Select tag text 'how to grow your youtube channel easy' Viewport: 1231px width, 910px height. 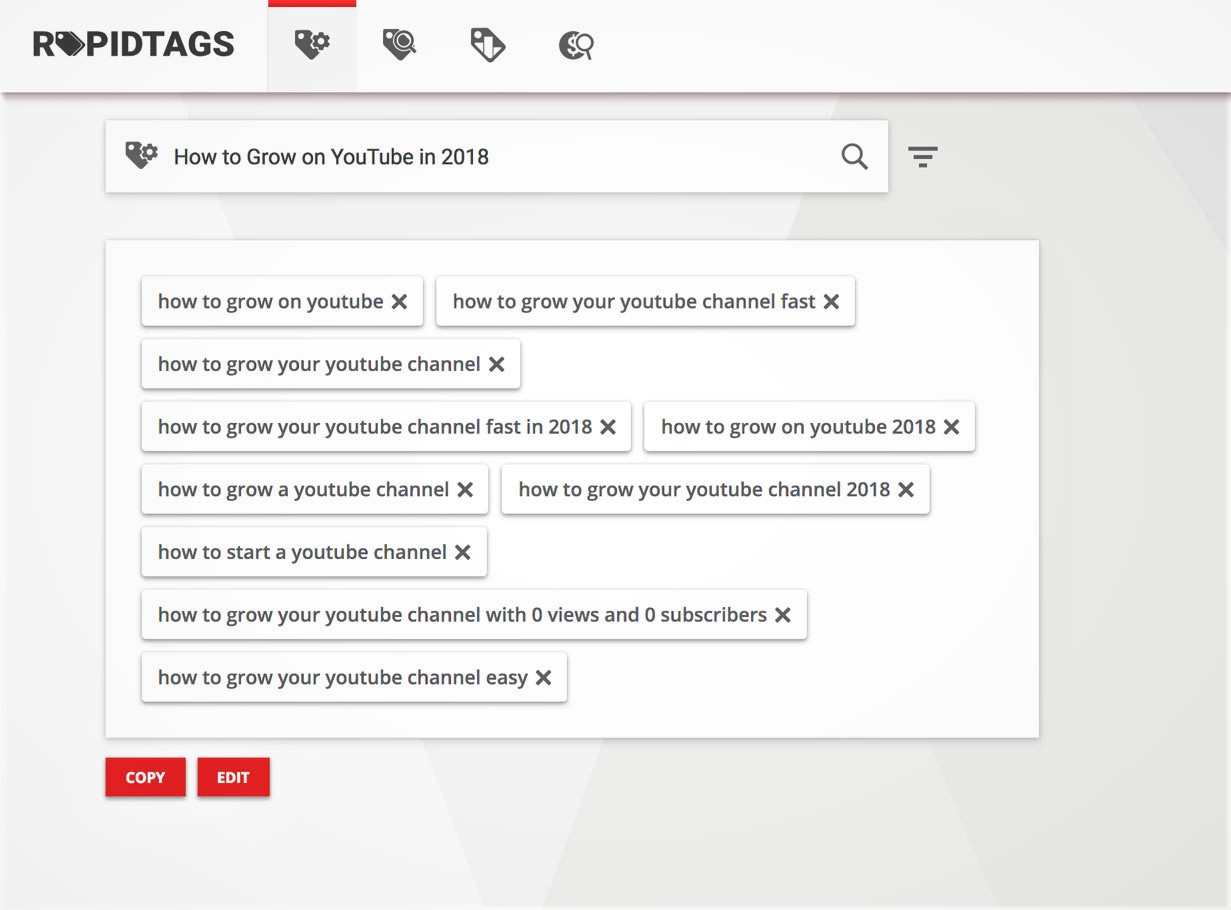(x=343, y=678)
